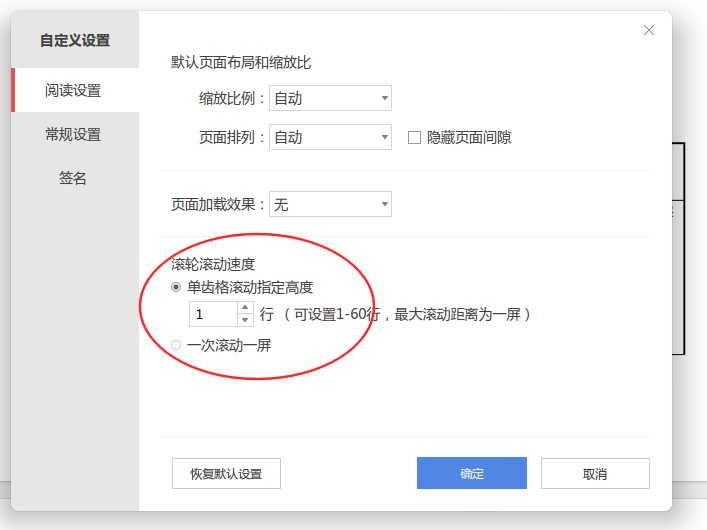Click the 默认页面布局和缩放比 heading

coord(241,62)
